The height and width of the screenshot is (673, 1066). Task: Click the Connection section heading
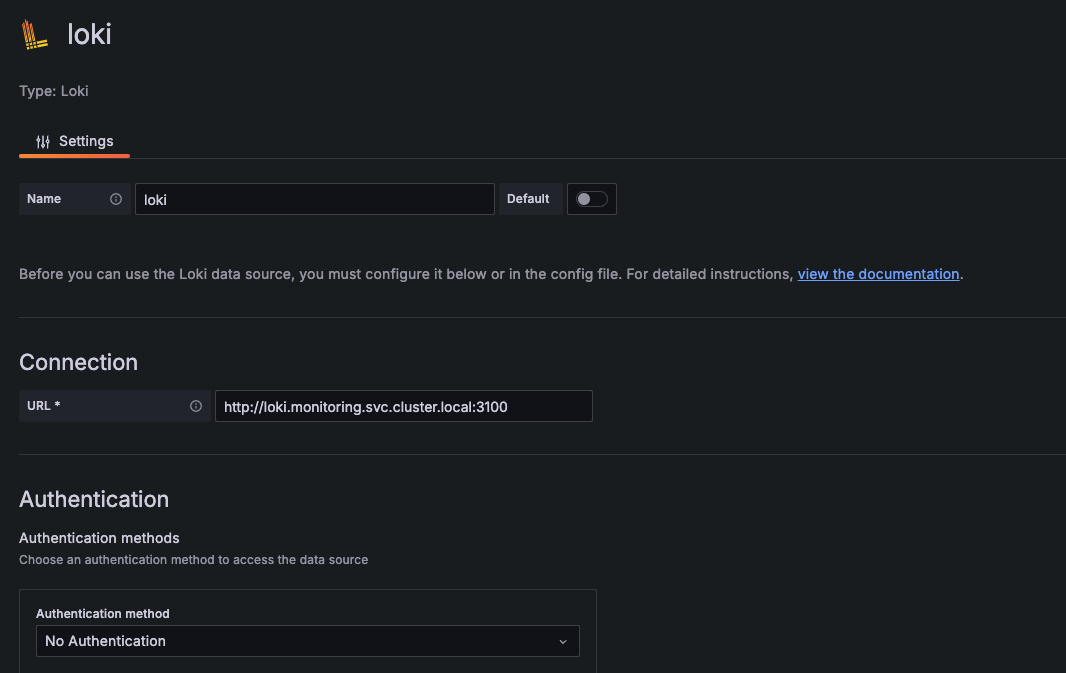(x=78, y=362)
